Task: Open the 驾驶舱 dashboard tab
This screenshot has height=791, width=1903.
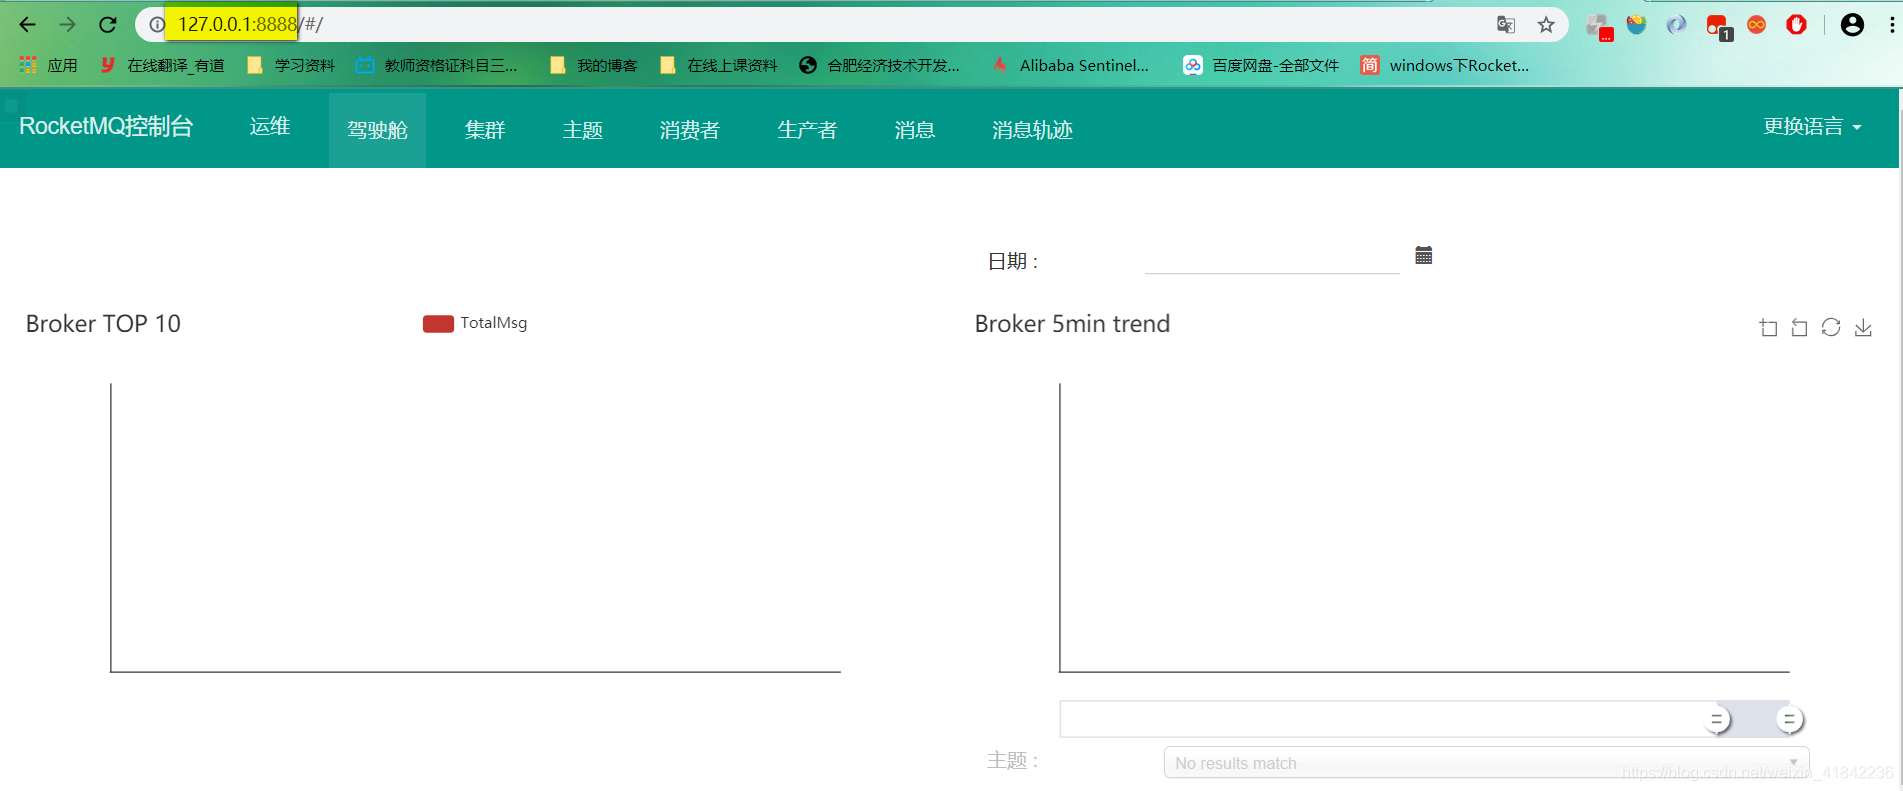Action: (x=377, y=130)
